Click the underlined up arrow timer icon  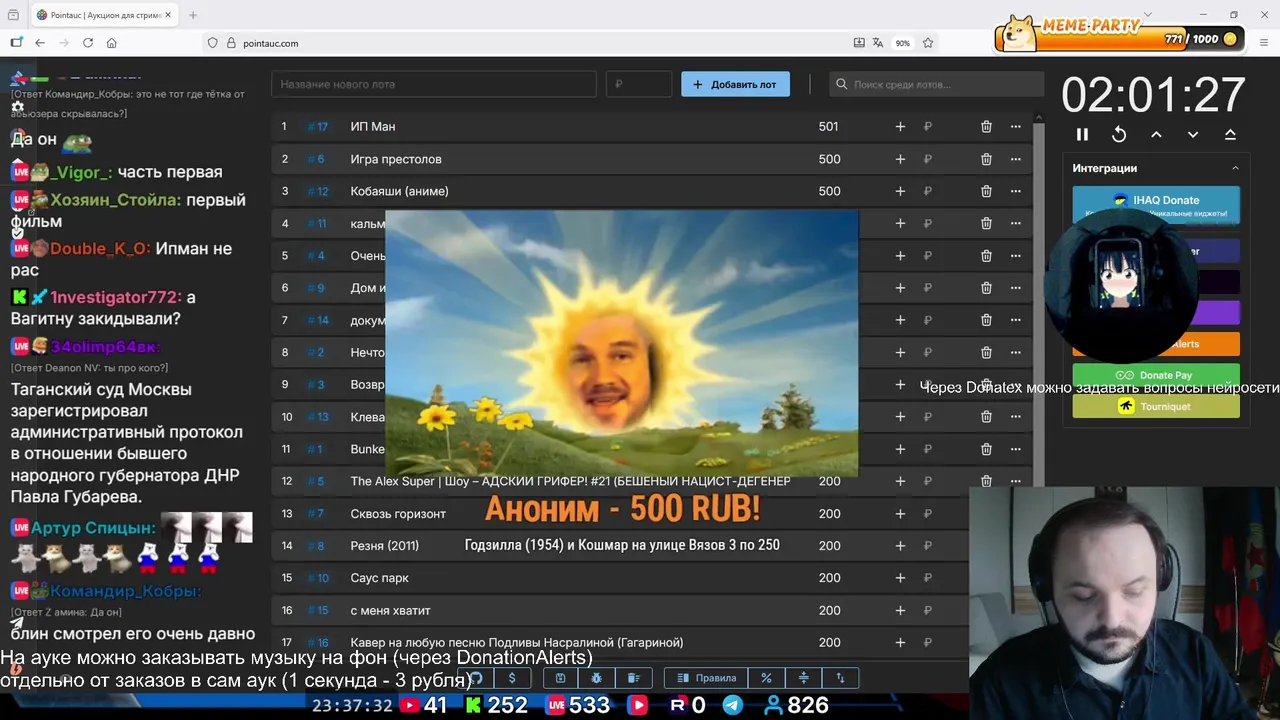[1230, 134]
